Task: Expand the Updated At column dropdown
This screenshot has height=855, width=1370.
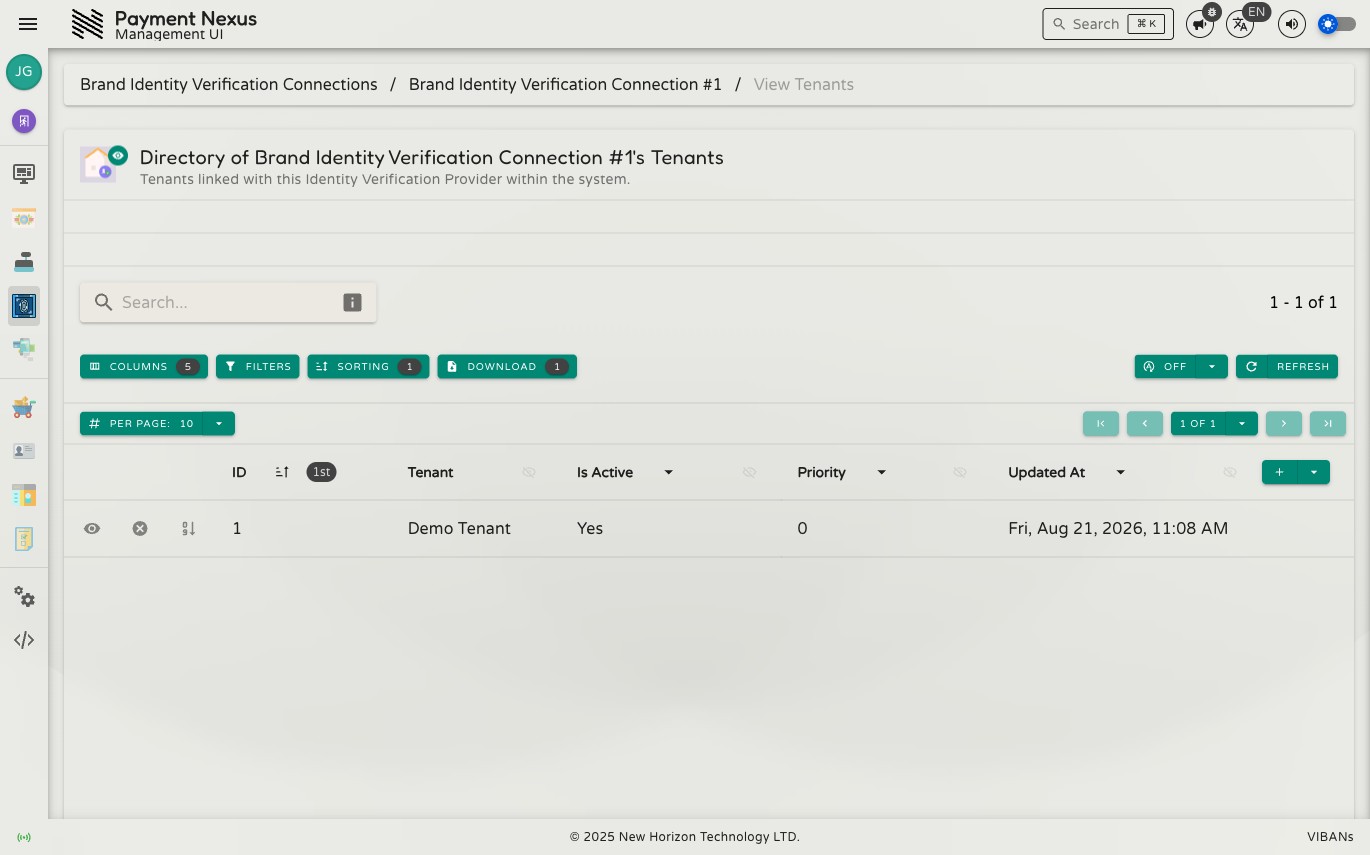Action: pos(1120,472)
